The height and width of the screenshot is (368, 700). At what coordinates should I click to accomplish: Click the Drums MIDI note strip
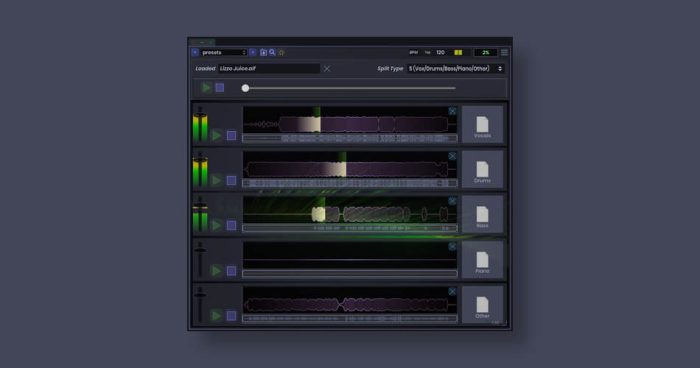(350, 183)
